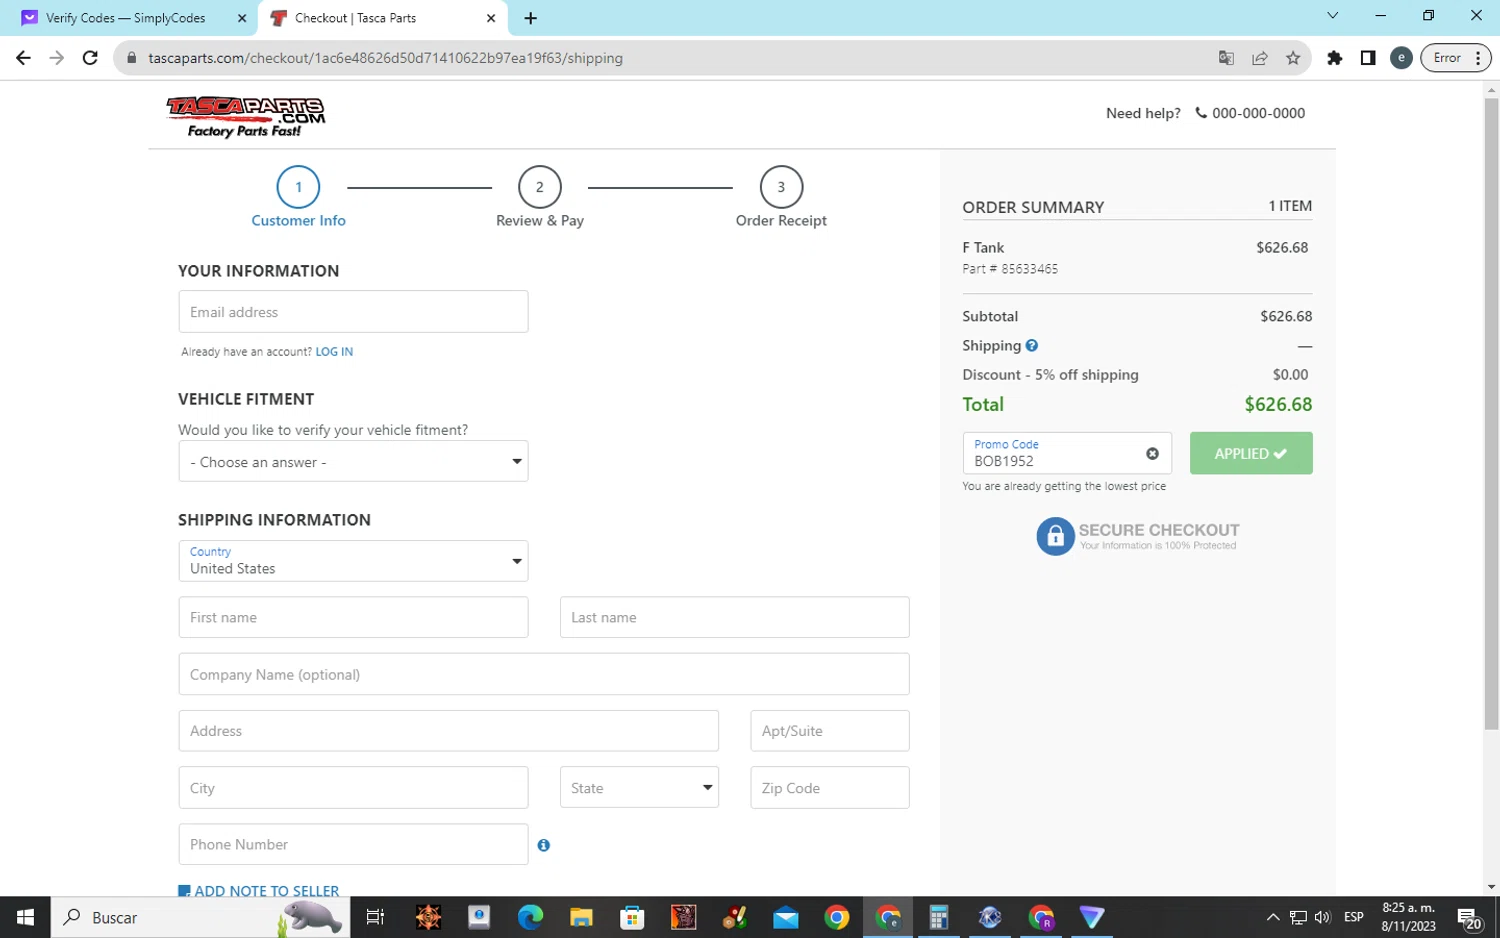Viewport: 1500px width, 938px height.
Task: Reload the checkout page
Action: 90,58
